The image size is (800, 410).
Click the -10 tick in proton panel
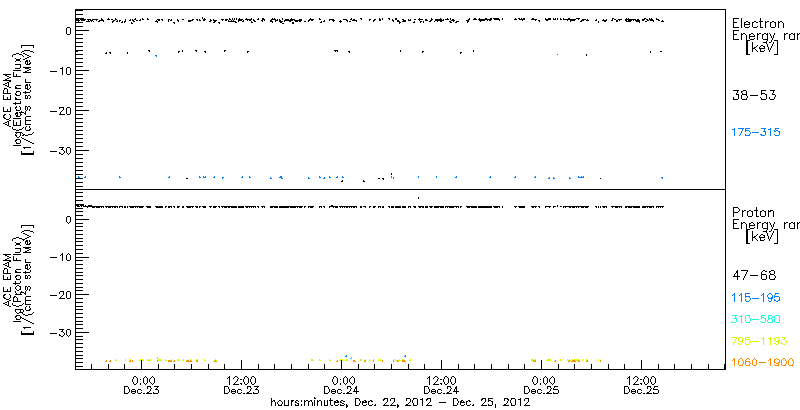point(60,258)
